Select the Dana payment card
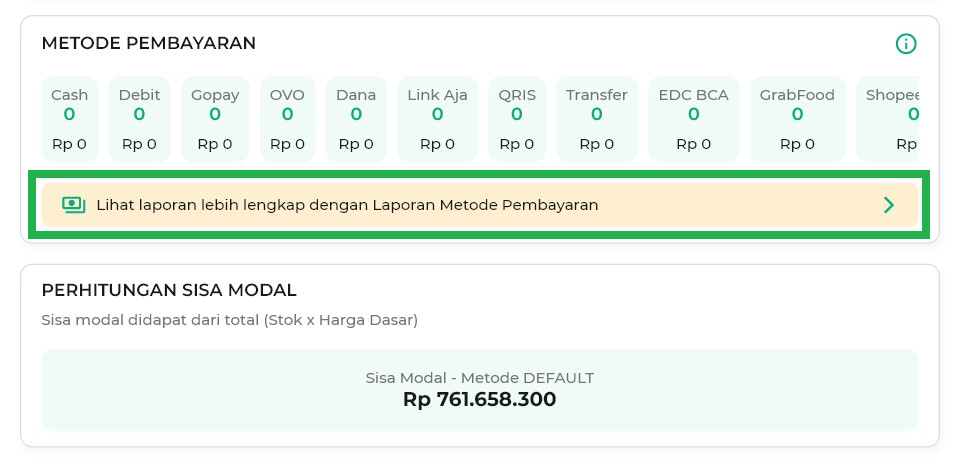 click(356, 119)
